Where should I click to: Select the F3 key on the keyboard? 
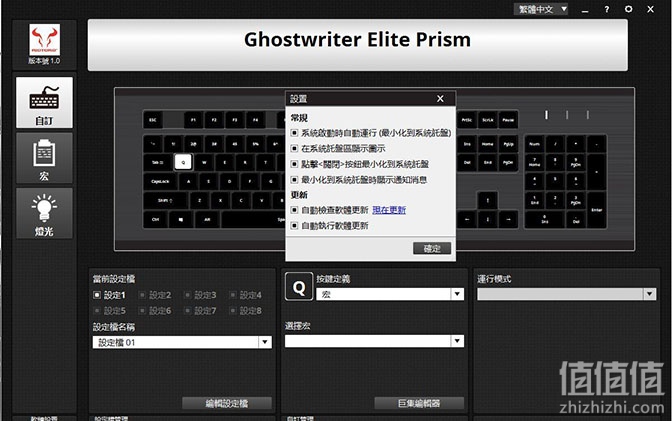coord(234,120)
